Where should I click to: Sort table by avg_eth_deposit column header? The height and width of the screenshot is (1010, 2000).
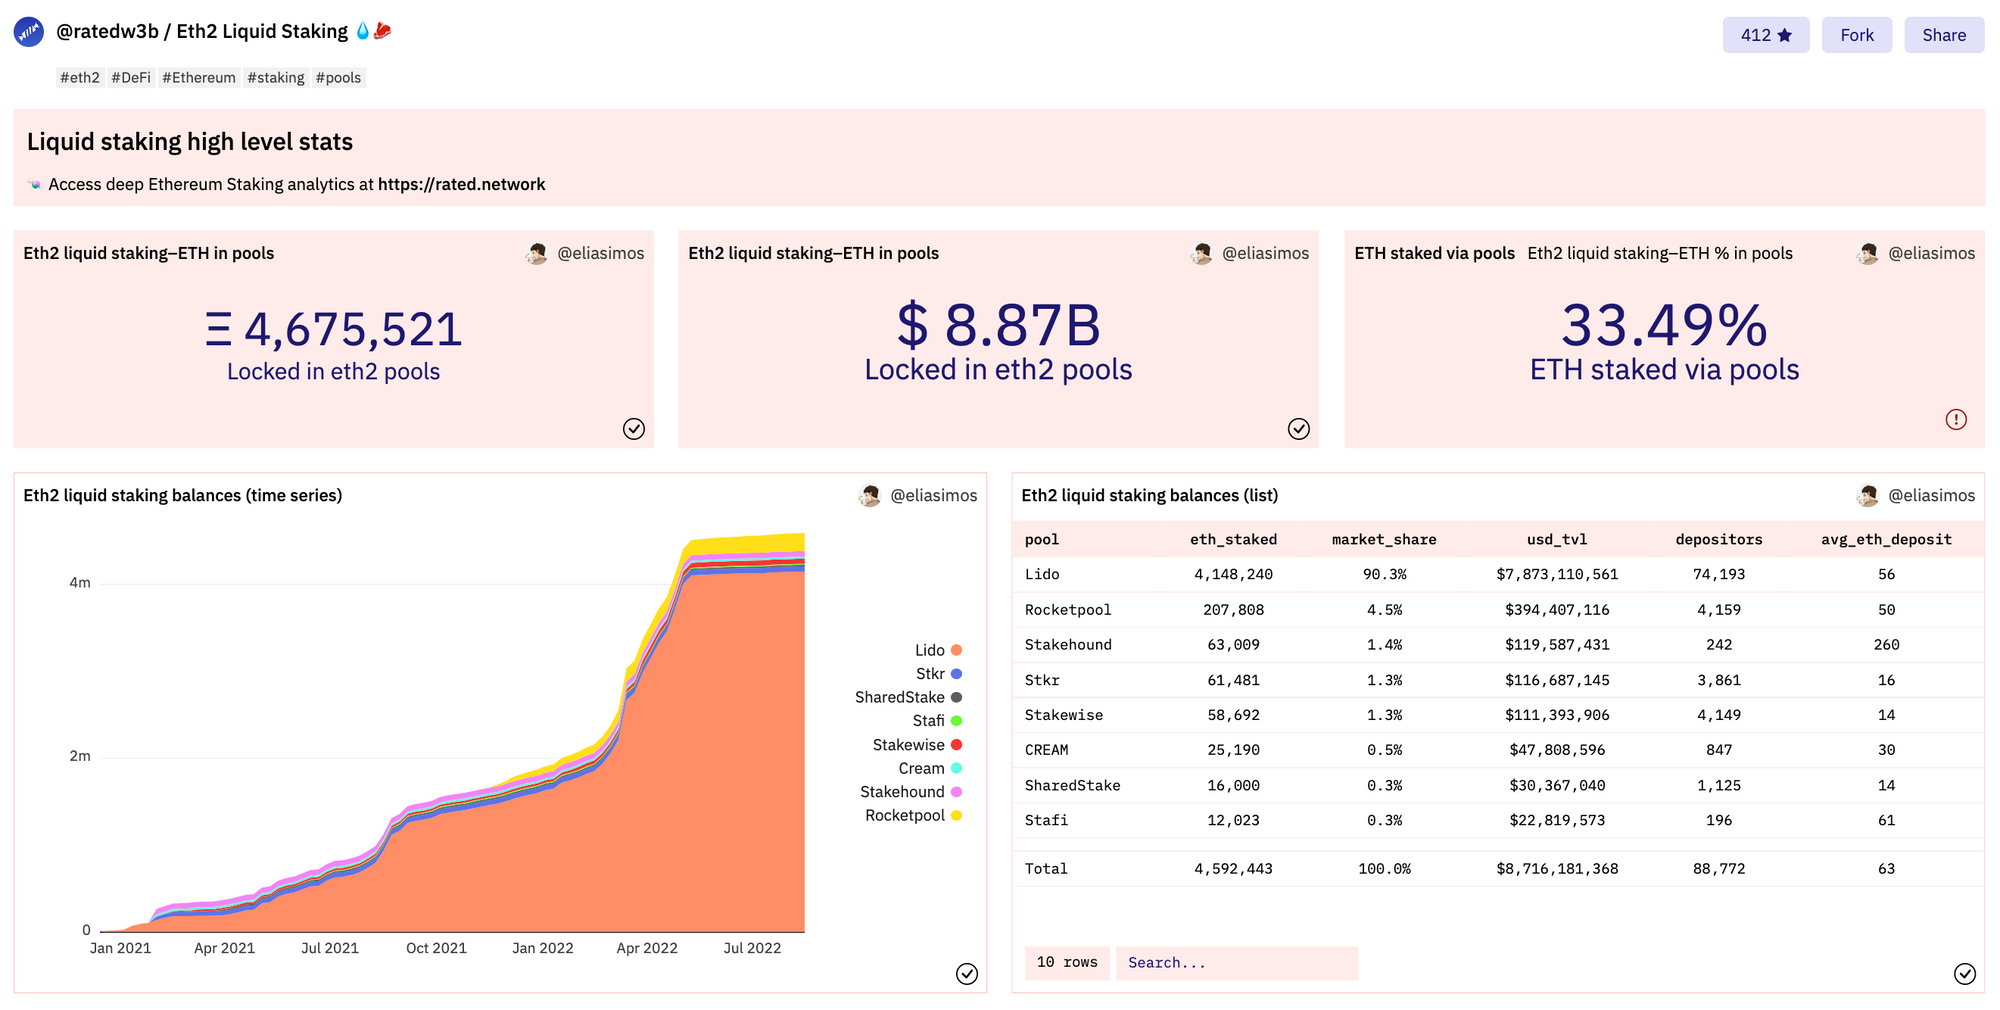pos(1886,540)
